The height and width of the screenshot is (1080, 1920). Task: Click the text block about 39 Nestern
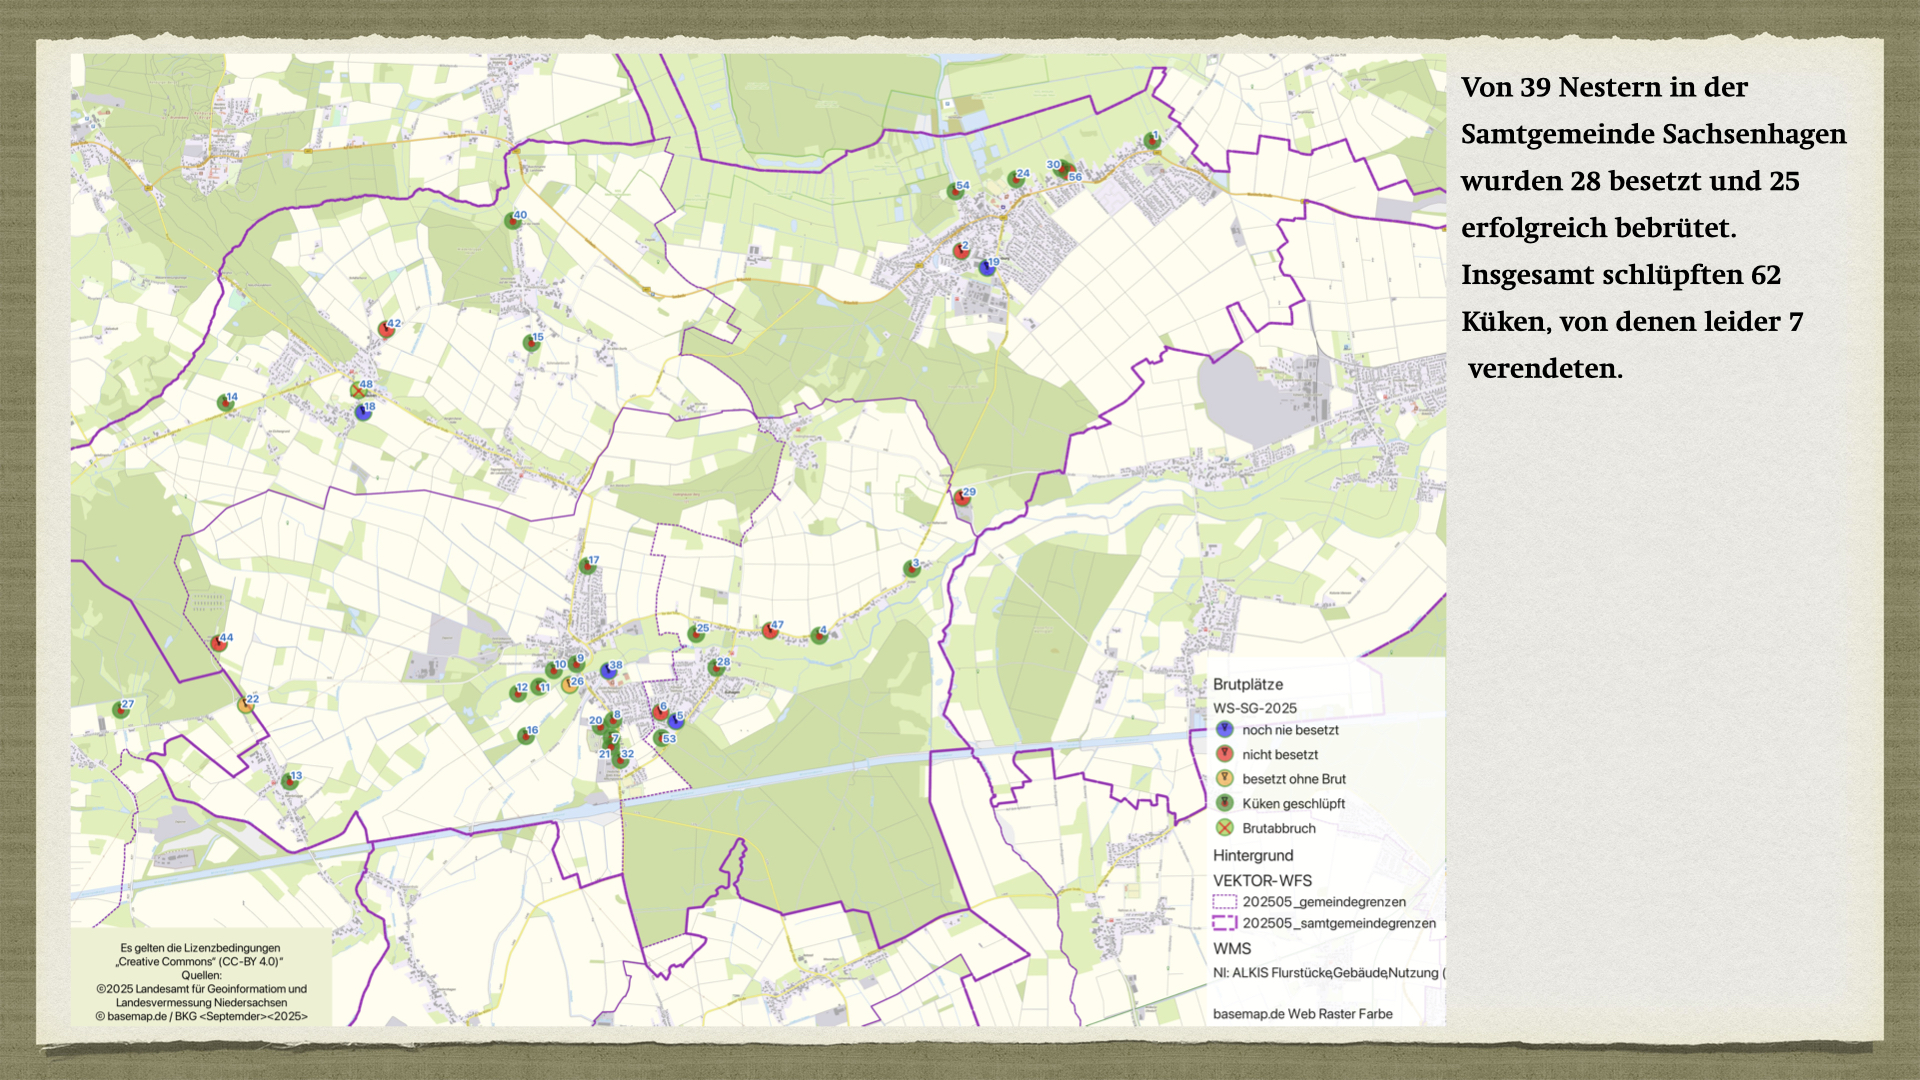pos(1652,228)
